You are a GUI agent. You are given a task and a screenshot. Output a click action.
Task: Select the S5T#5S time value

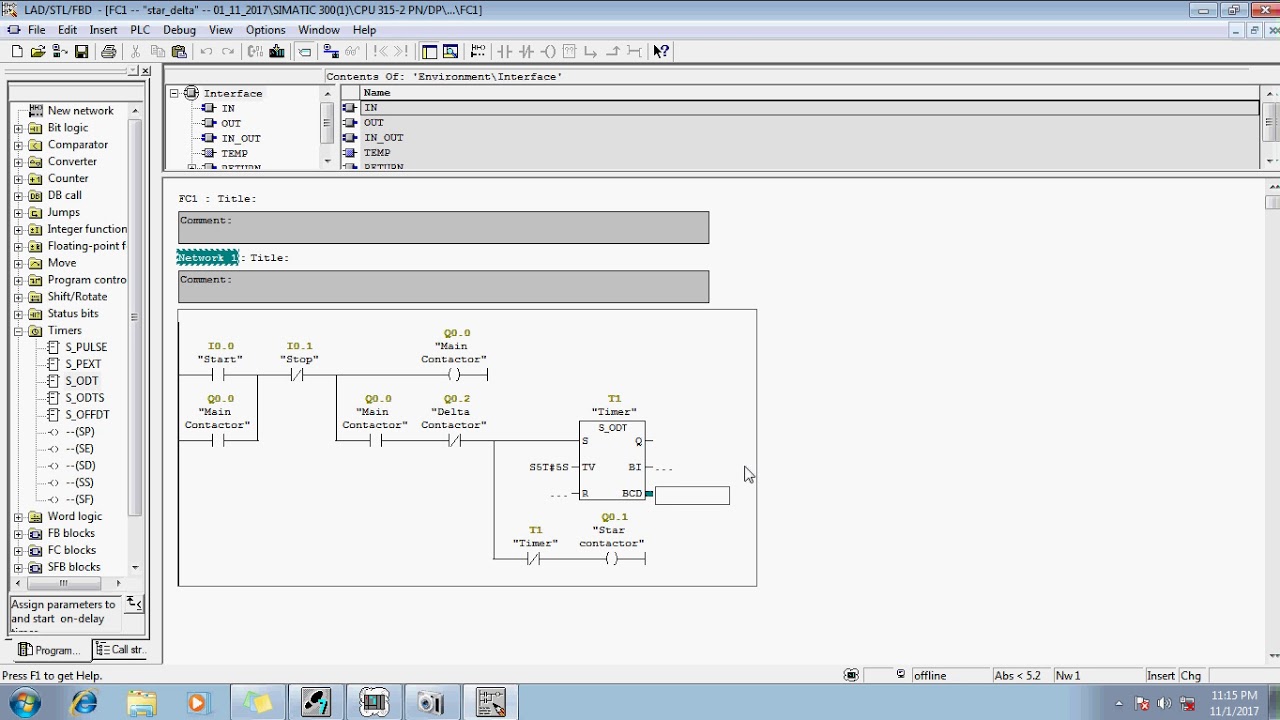(x=549, y=467)
